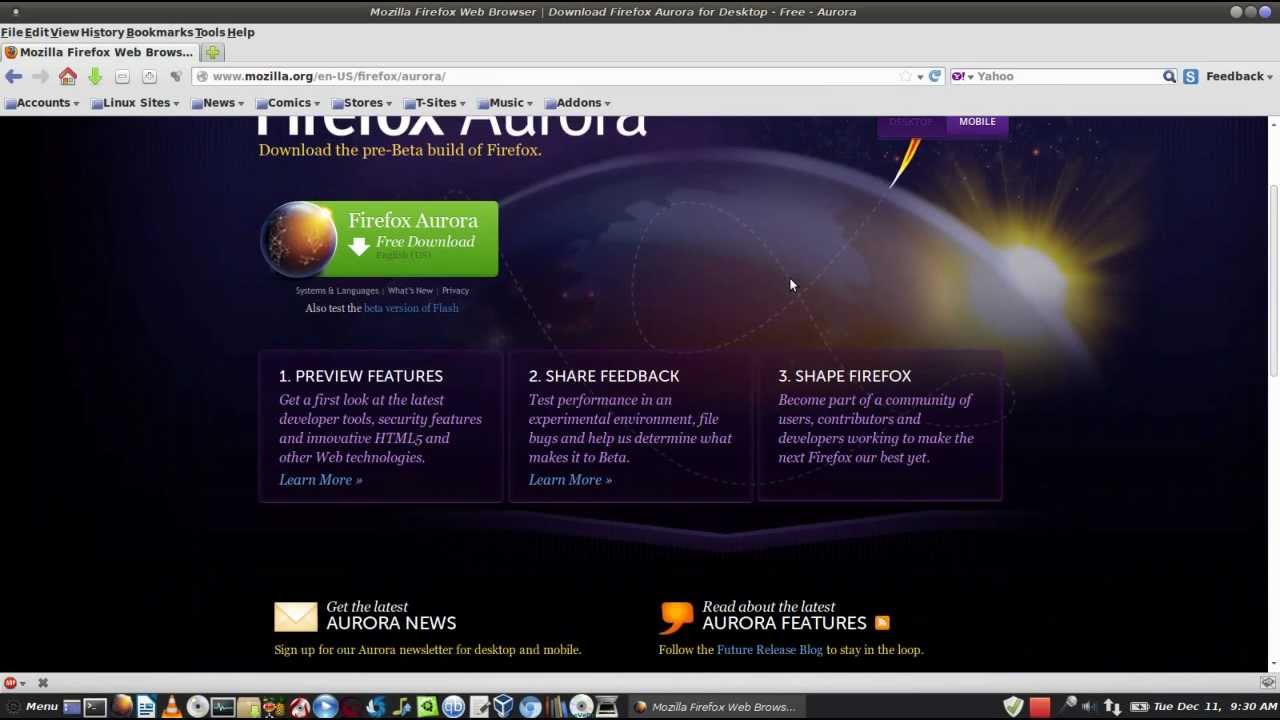The width and height of the screenshot is (1280, 720).
Task: Follow the beta version of Flash link
Action: coord(411,308)
